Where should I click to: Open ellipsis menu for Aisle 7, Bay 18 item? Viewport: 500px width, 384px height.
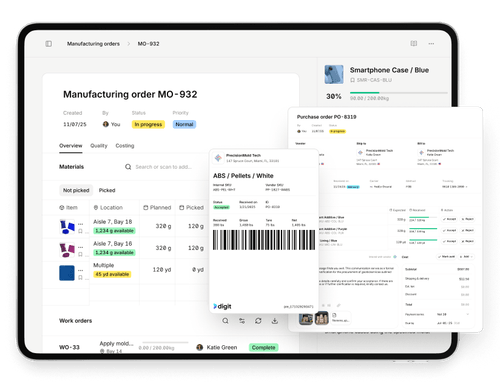click(80, 224)
